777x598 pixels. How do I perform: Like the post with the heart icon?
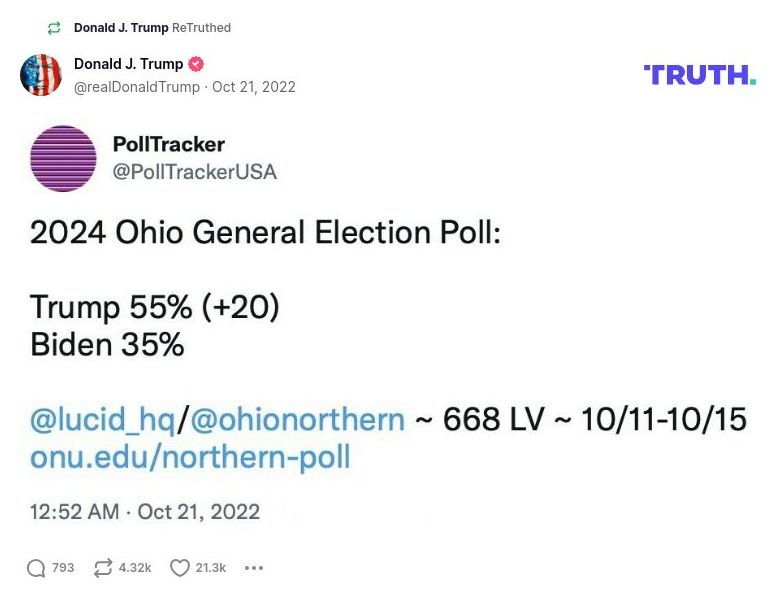179,568
